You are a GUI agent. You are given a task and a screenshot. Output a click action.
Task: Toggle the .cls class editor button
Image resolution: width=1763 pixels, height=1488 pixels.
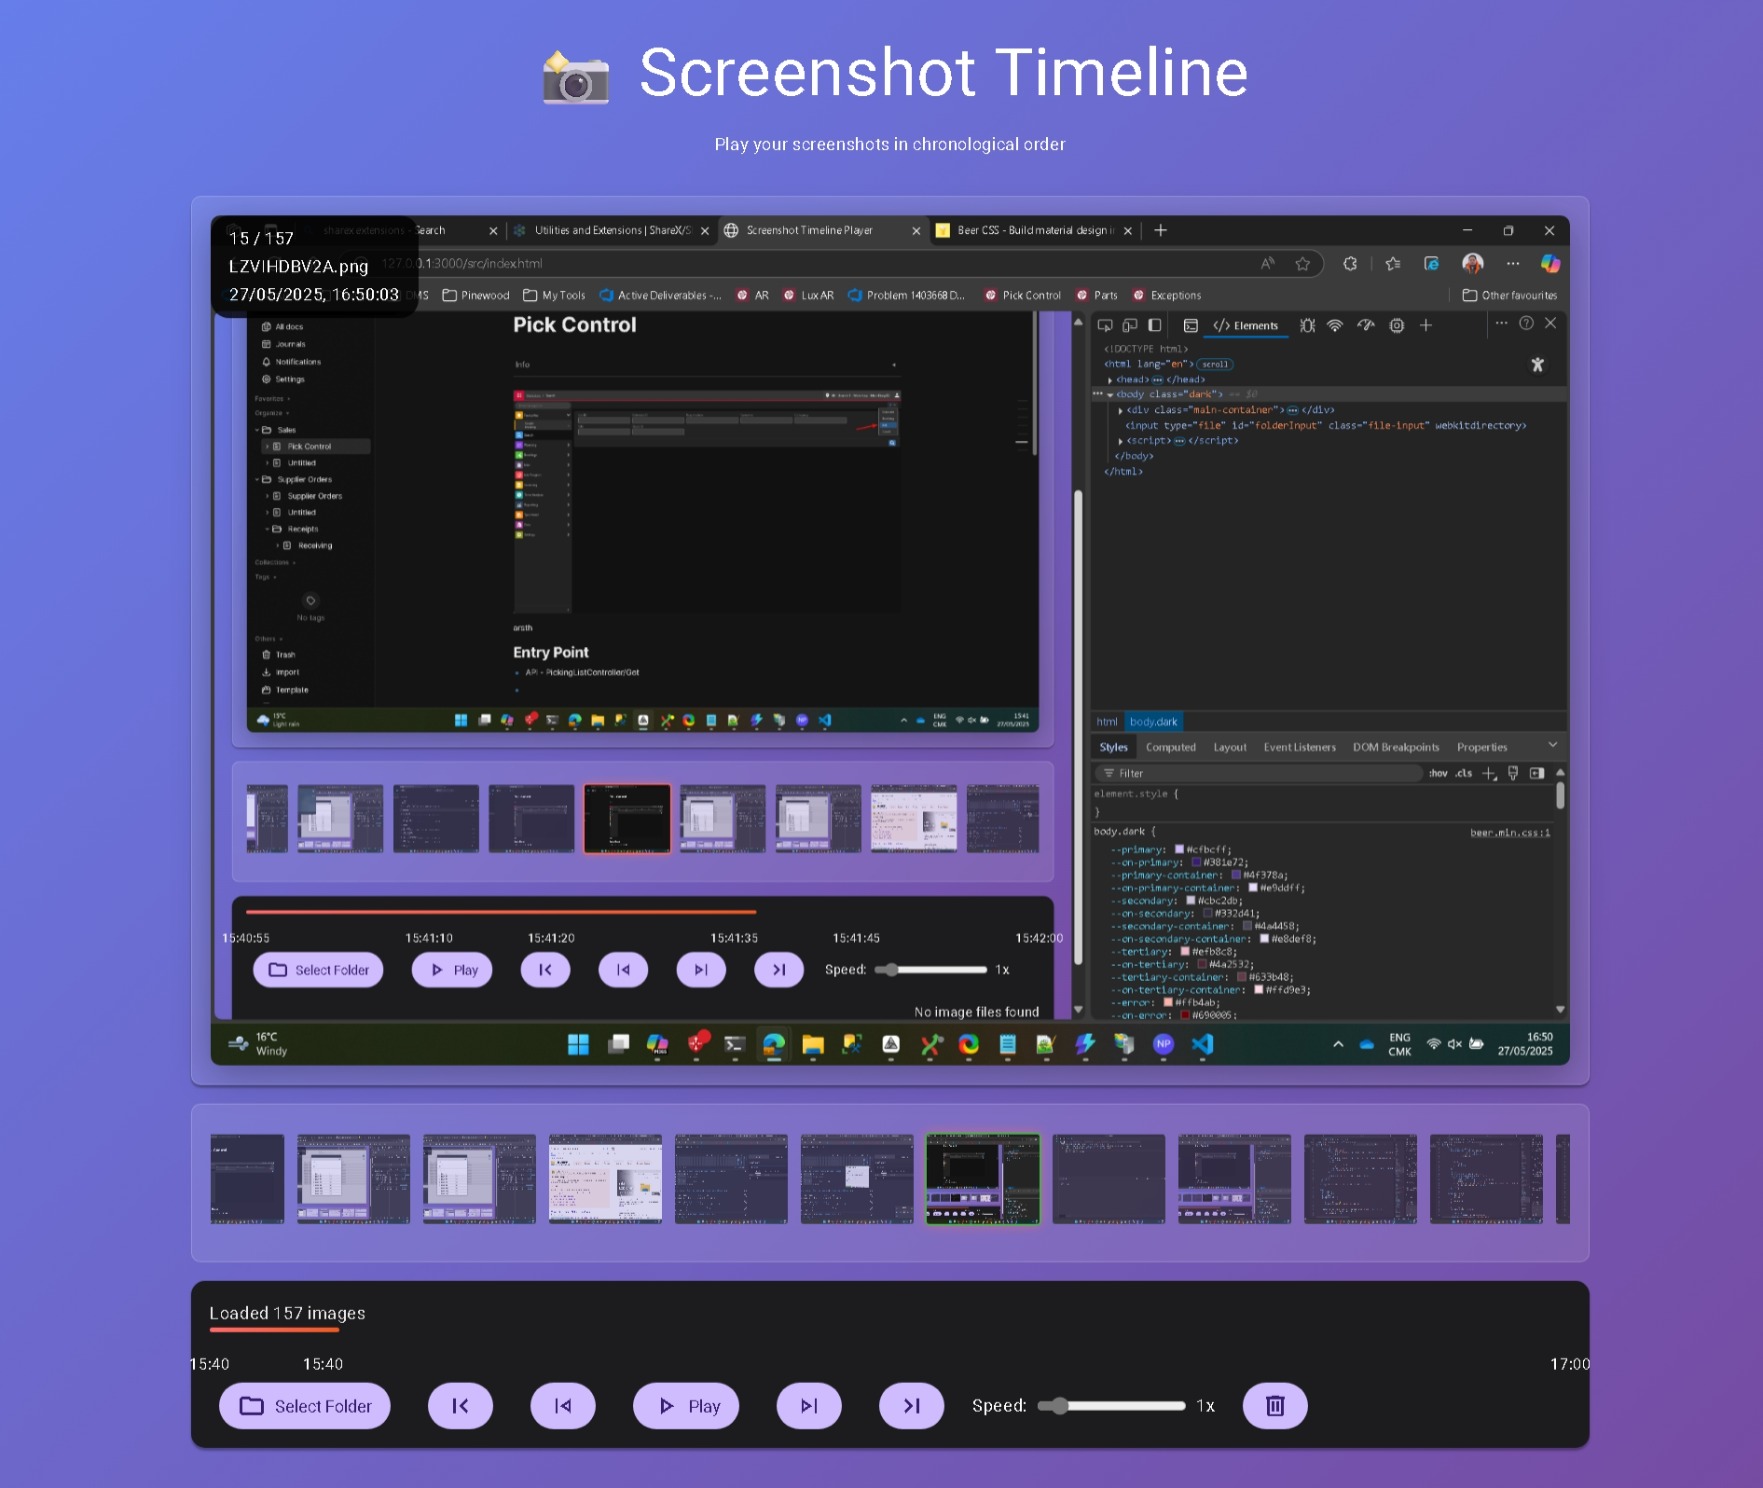pos(1463,773)
